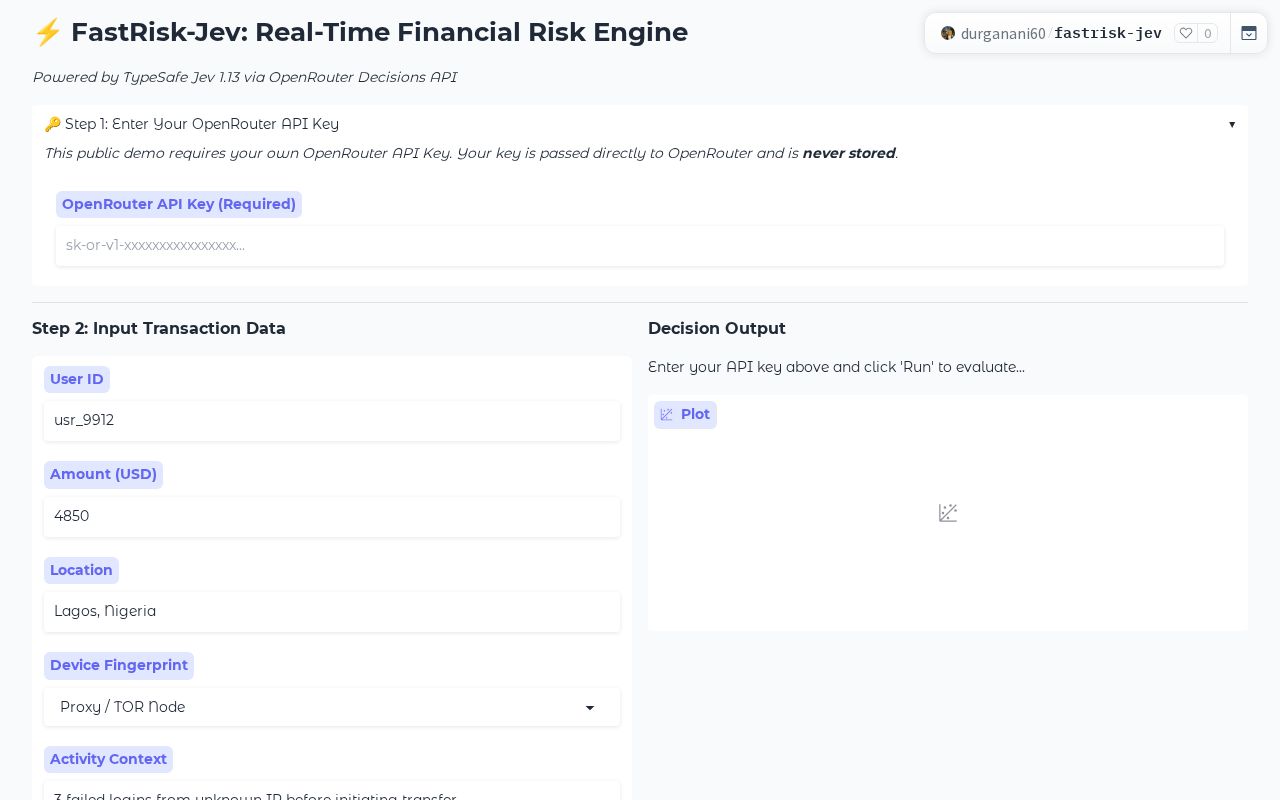Image resolution: width=1280 pixels, height=800 pixels.
Task: Click the Device Fingerprint dropdown arrow
Action: (x=590, y=708)
